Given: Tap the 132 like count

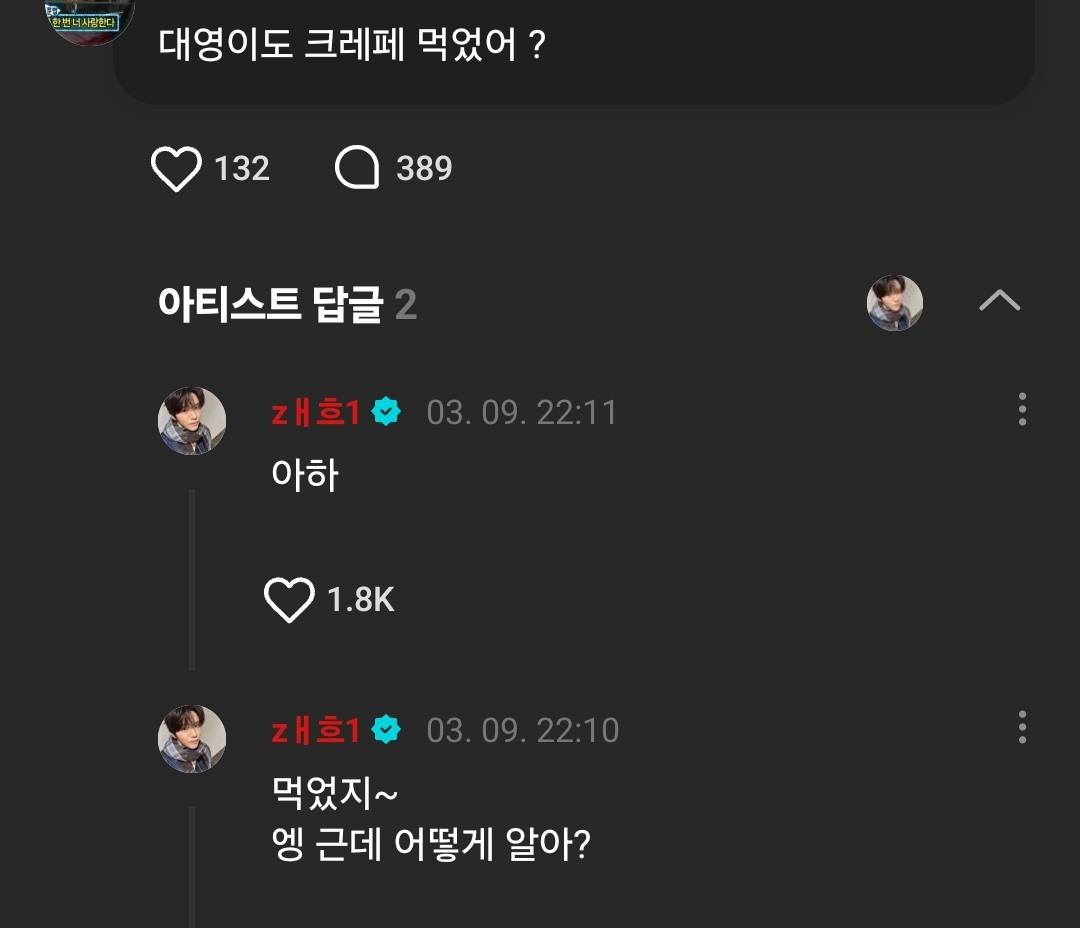Looking at the screenshot, I should (x=242, y=168).
